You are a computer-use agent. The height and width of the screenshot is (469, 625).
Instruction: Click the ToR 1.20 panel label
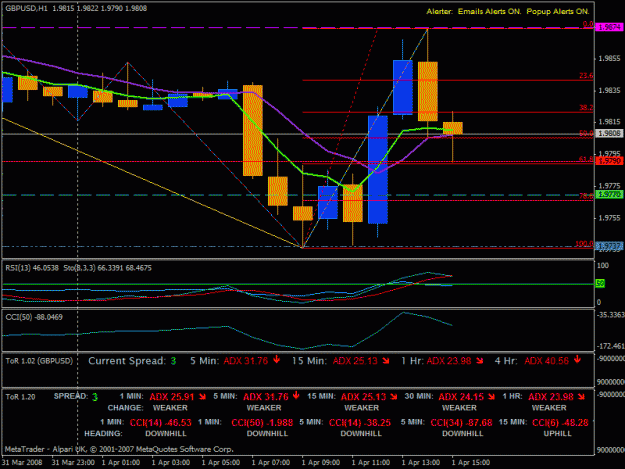pyautogui.click(x=20, y=397)
